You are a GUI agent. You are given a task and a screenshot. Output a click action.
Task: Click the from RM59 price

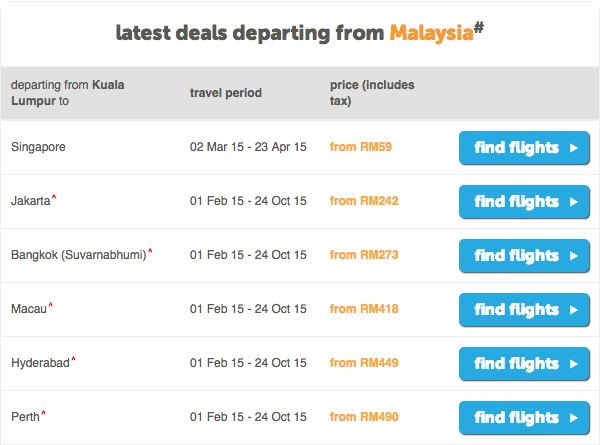(x=361, y=147)
